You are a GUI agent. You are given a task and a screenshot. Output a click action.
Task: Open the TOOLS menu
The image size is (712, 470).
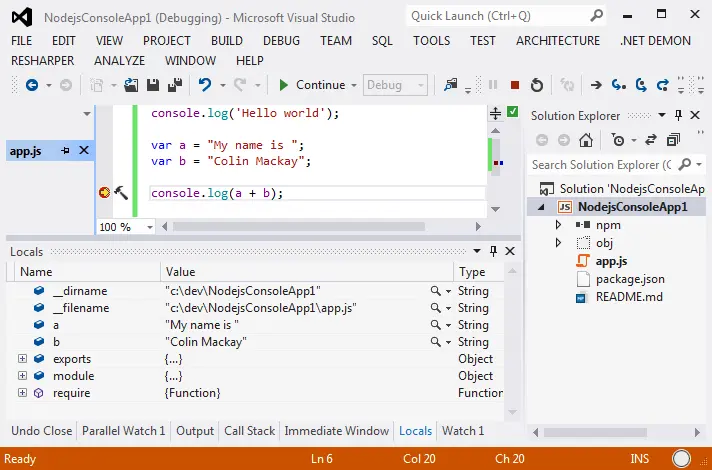[x=431, y=41]
